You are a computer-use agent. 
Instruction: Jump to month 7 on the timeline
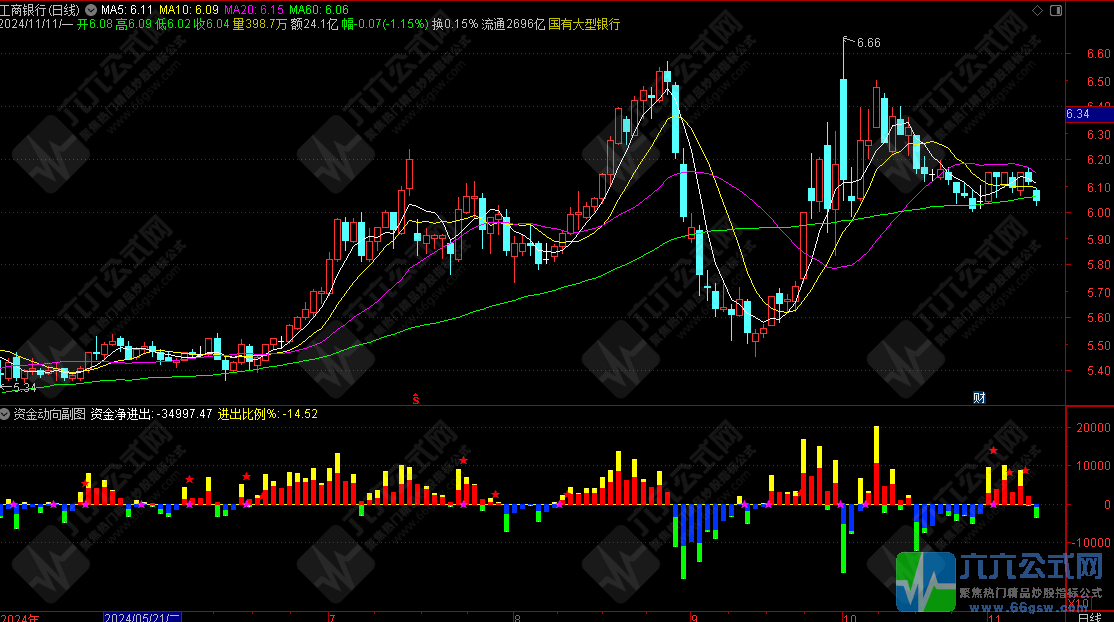[332, 617]
